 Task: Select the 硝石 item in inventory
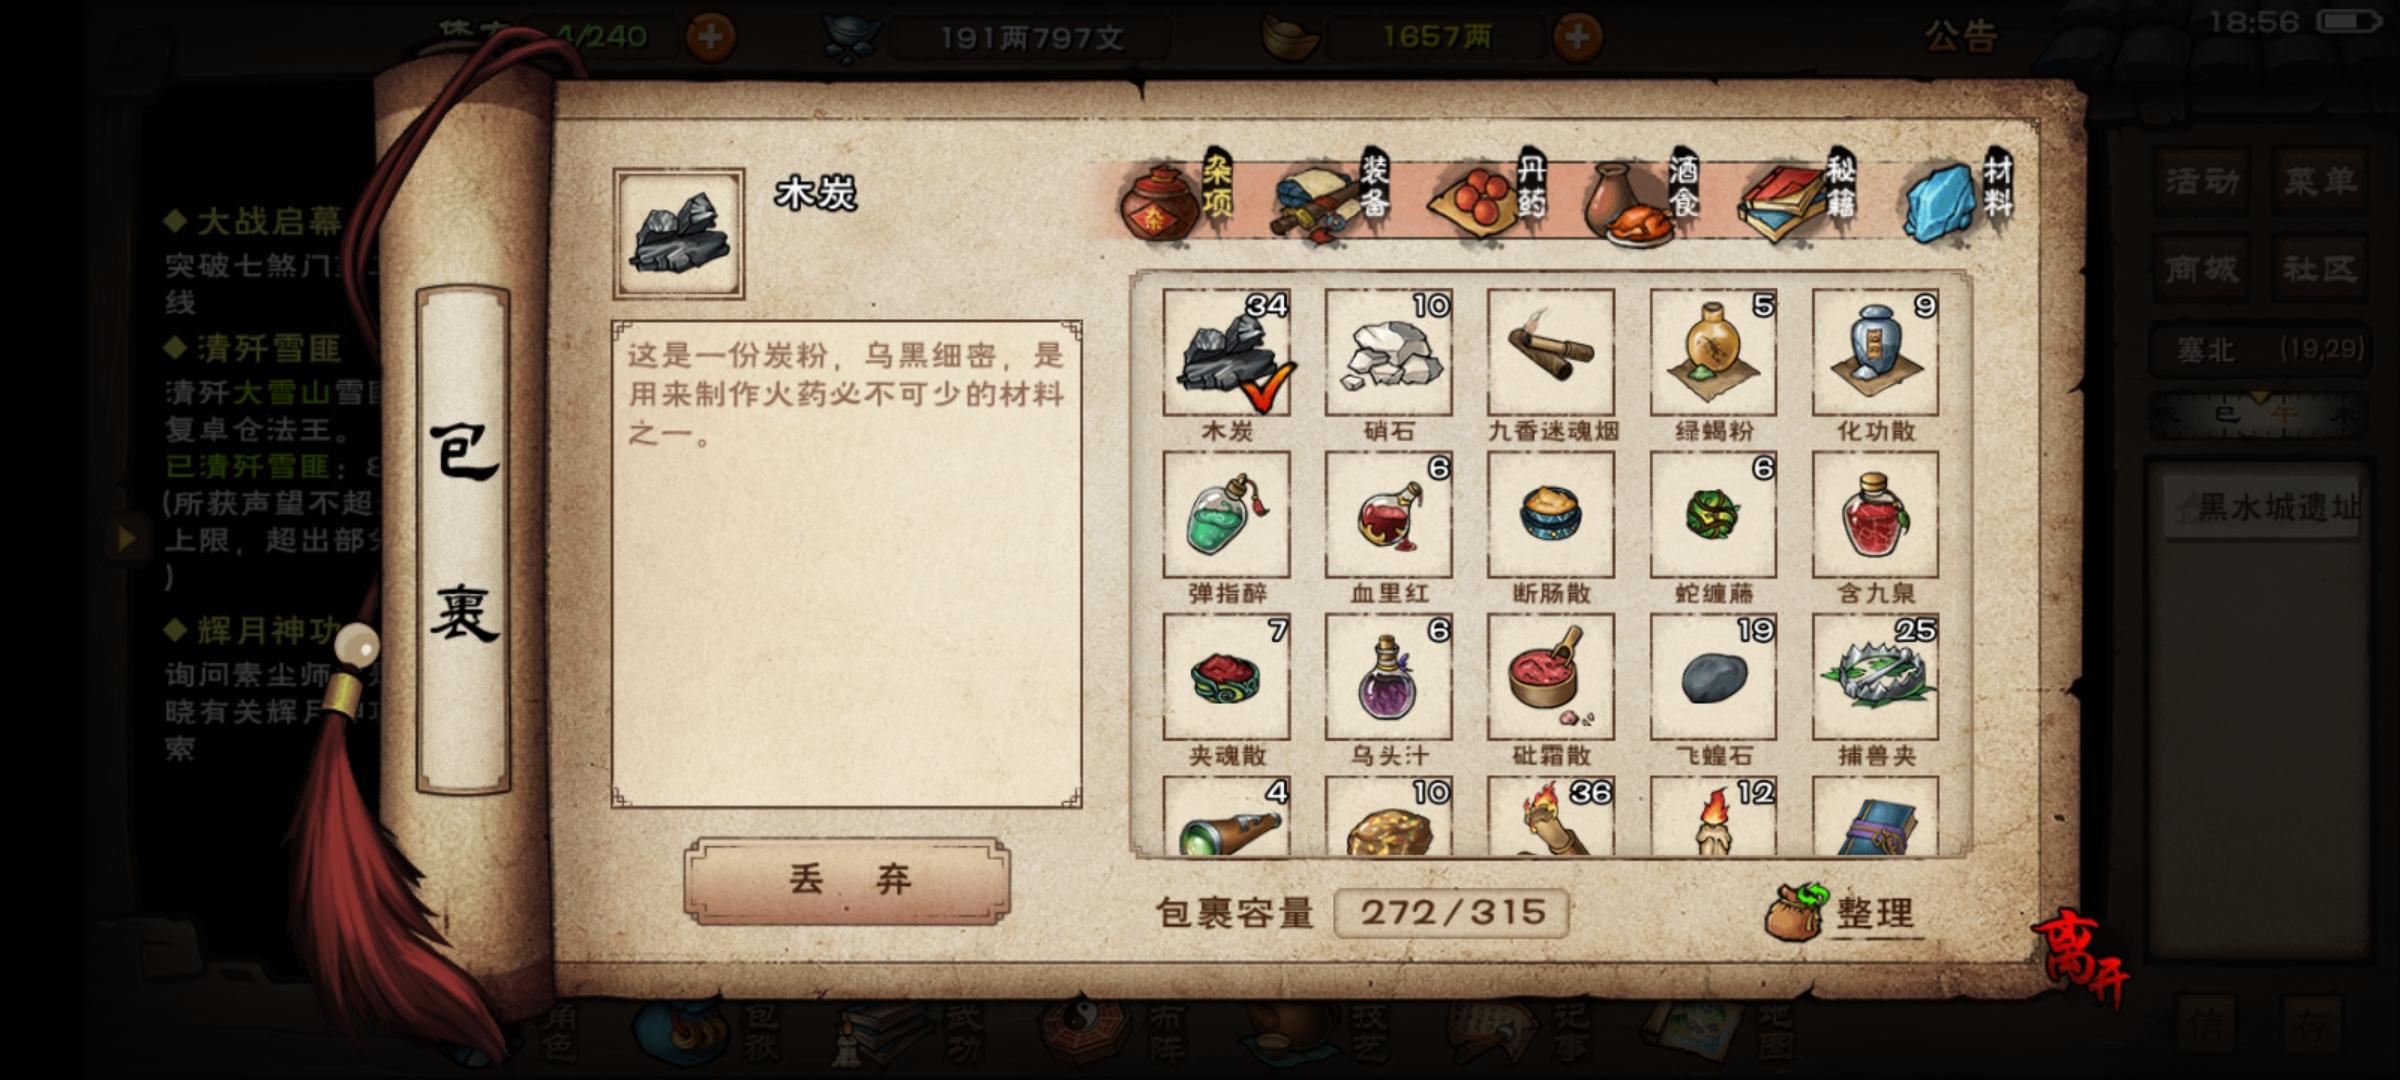1388,352
